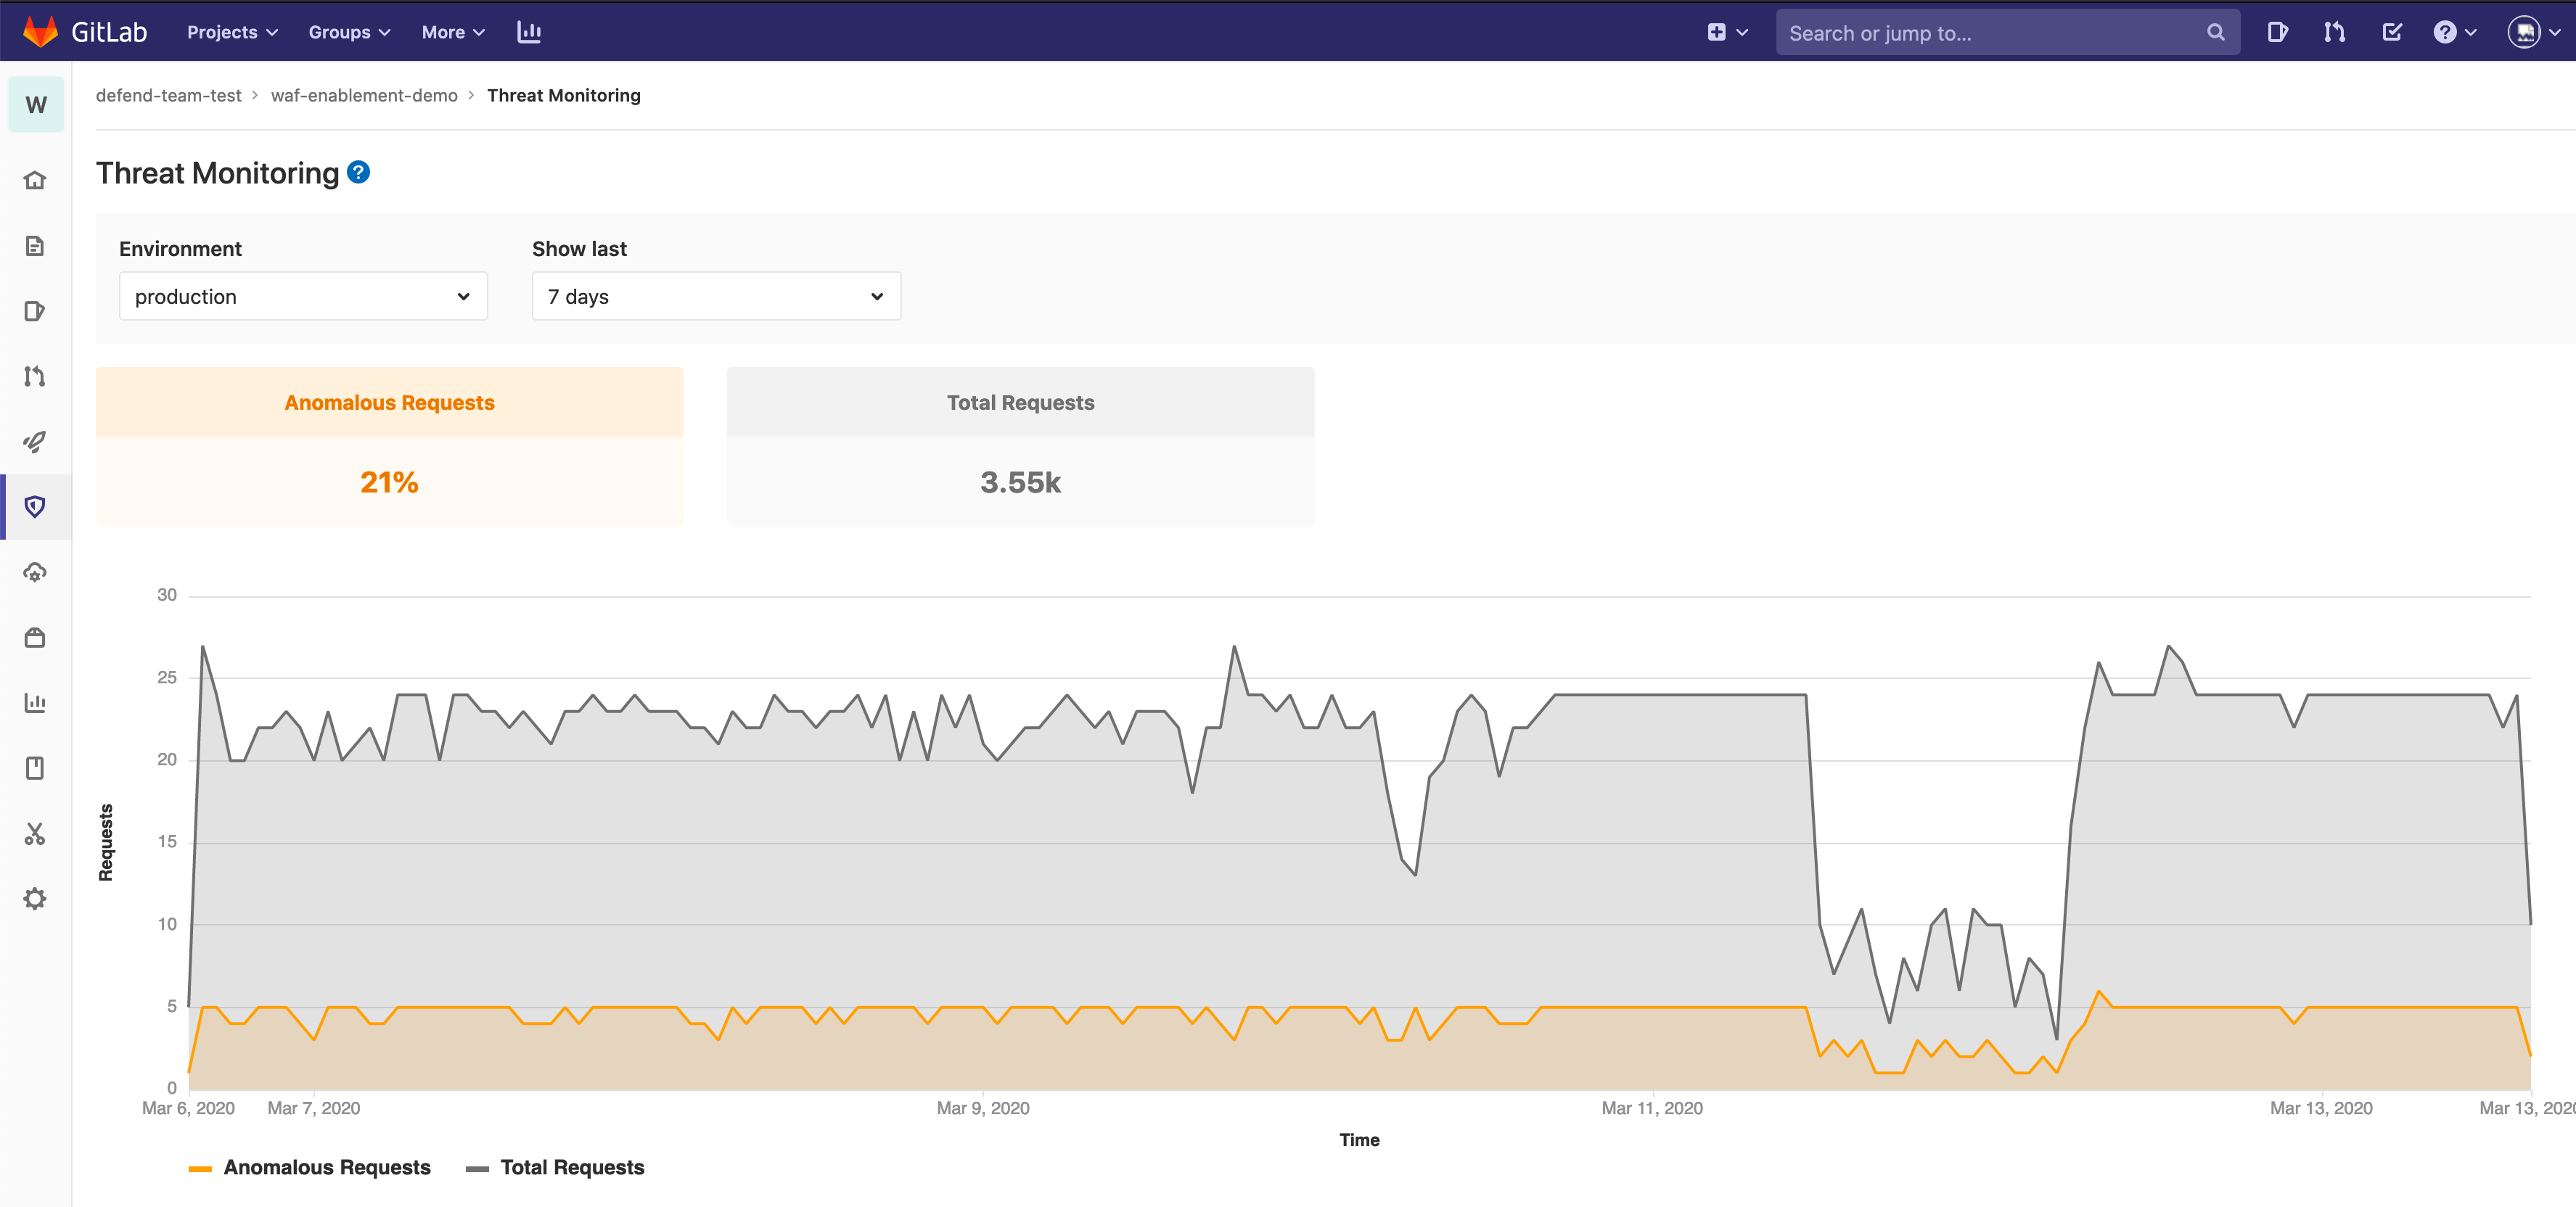View Analytics via the bar-chart sidebar icon
2576x1207 pixels.
(35, 702)
